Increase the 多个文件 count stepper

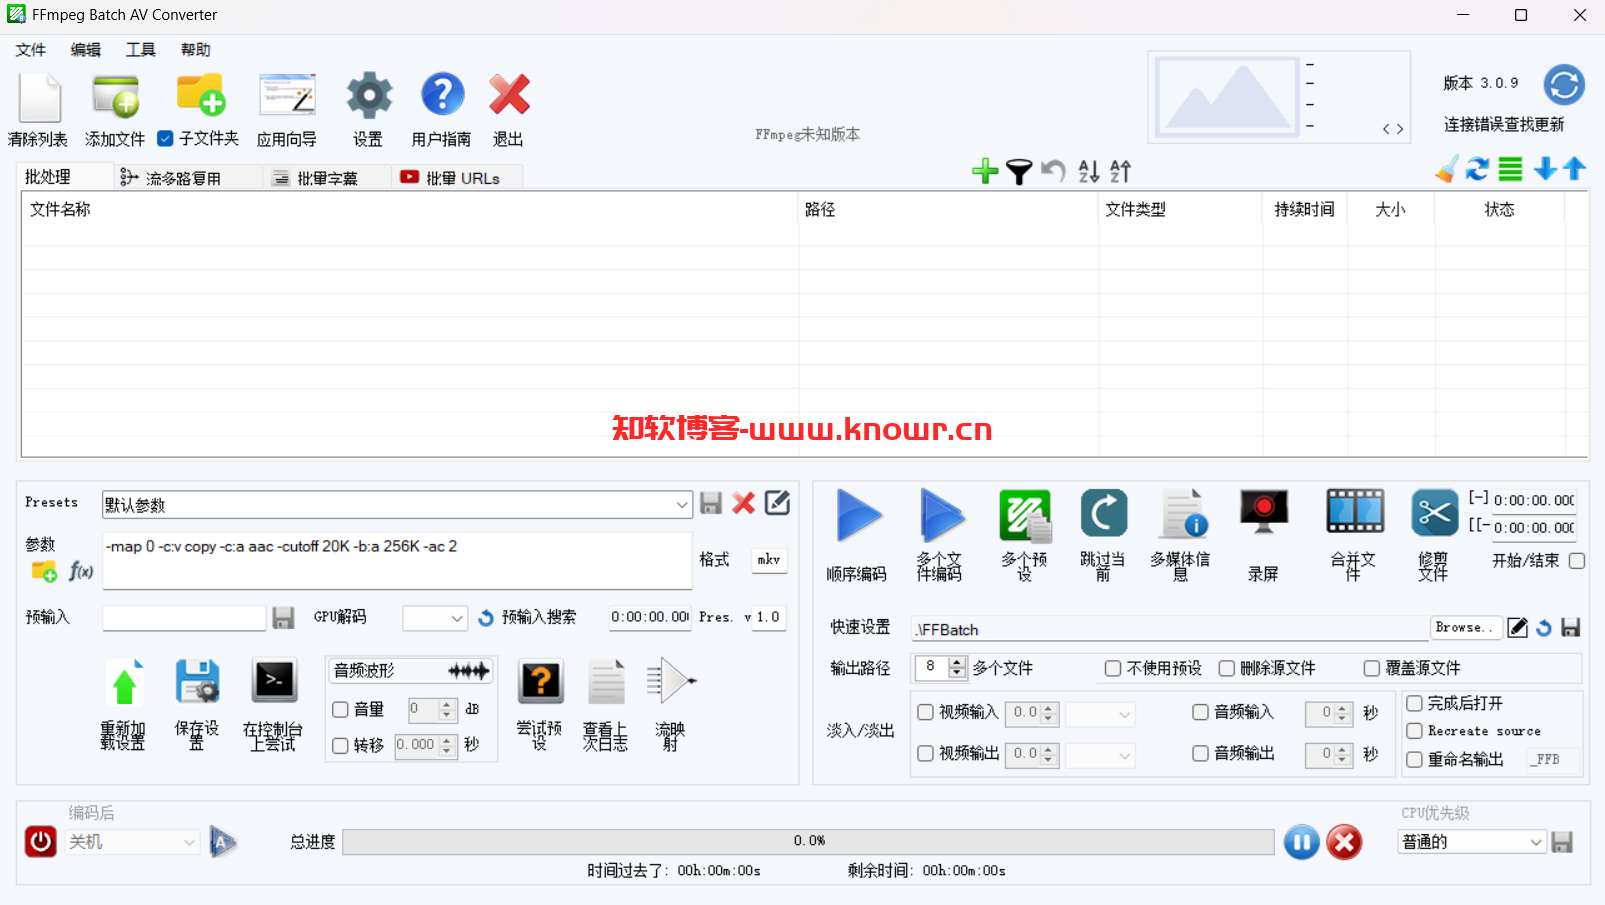coord(958,662)
